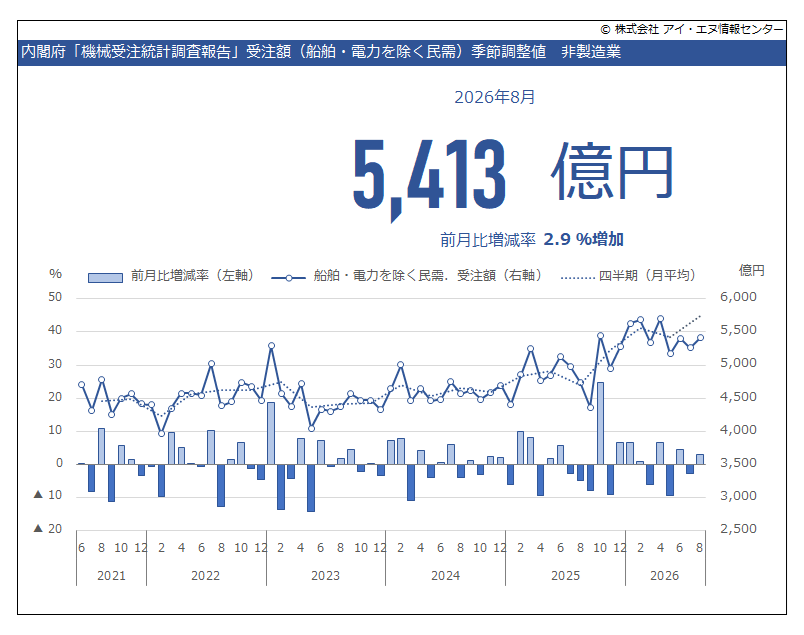Screen dimensions: 804x635
Task: Click the left axis value 50
Action: pos(55,297)
